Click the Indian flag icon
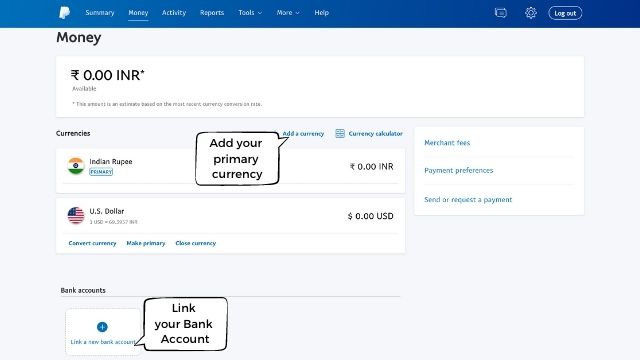Viewport: 640px width, 360px height. 76,166
